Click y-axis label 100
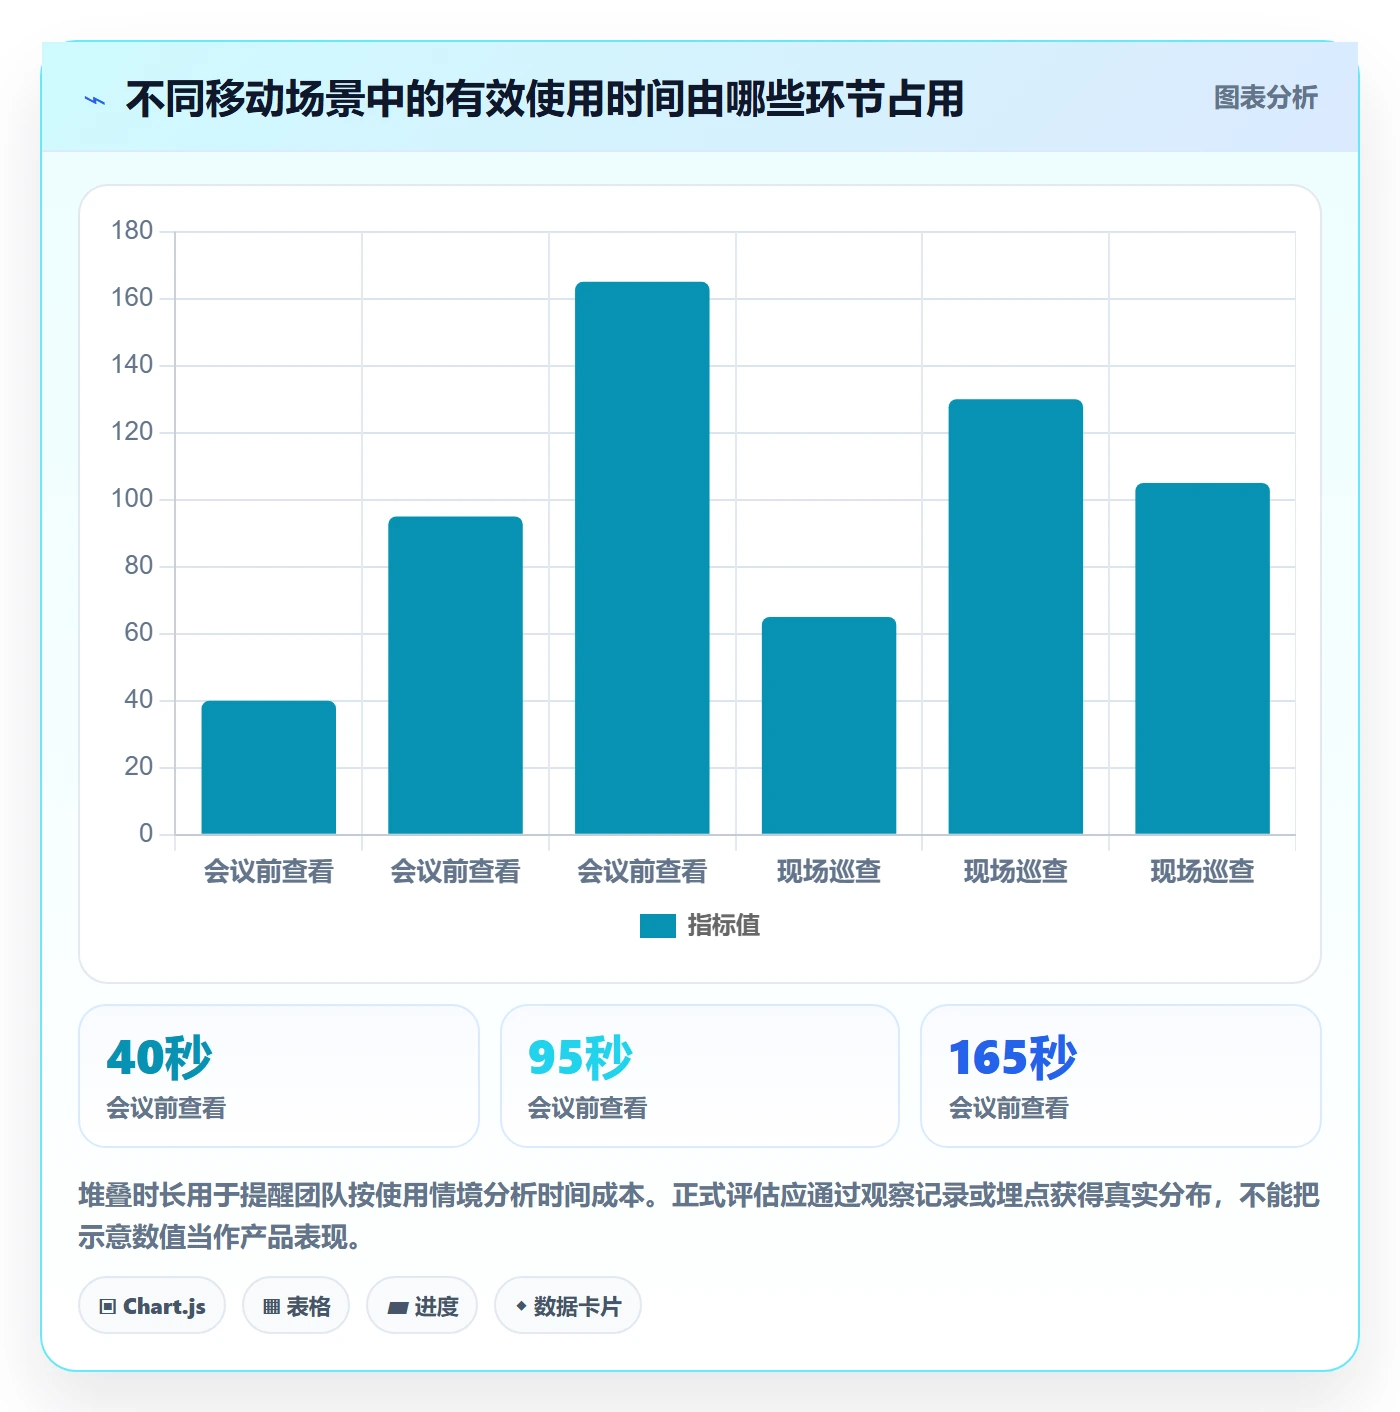 132,499
